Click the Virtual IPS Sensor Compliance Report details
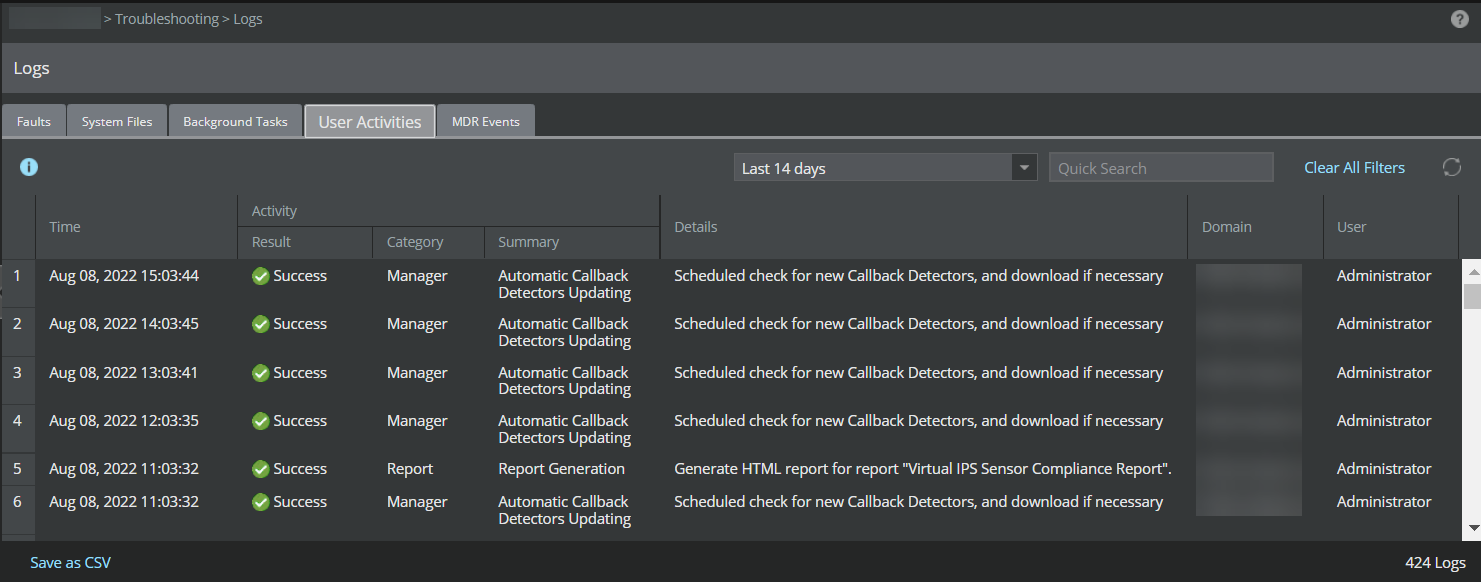 pyautogui.click(x=923, y=469)
